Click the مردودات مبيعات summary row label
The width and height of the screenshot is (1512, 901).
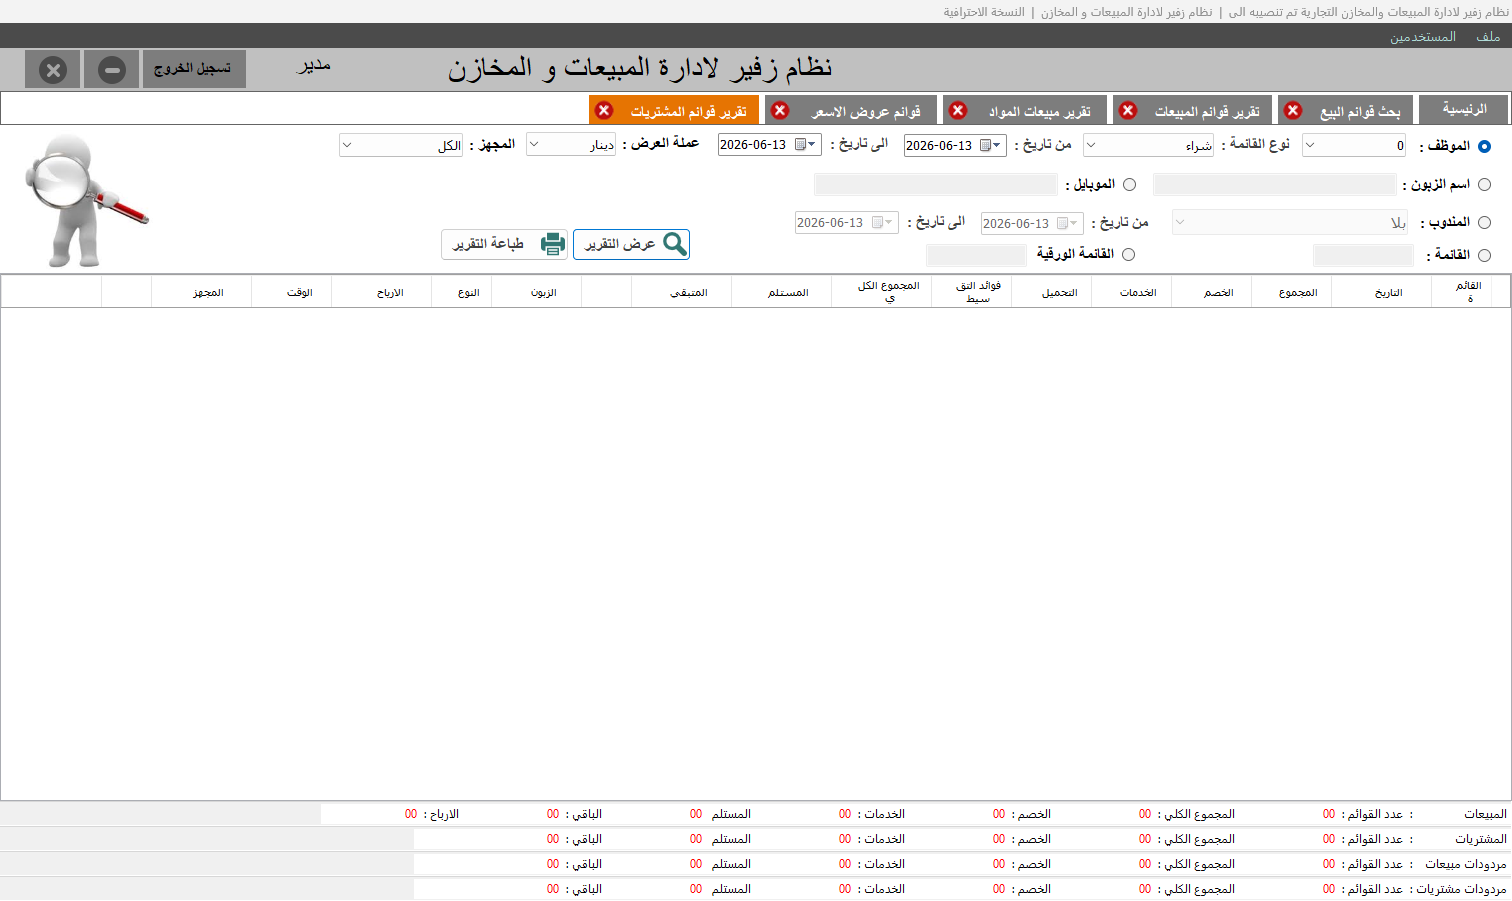(x=1465, y=864)
